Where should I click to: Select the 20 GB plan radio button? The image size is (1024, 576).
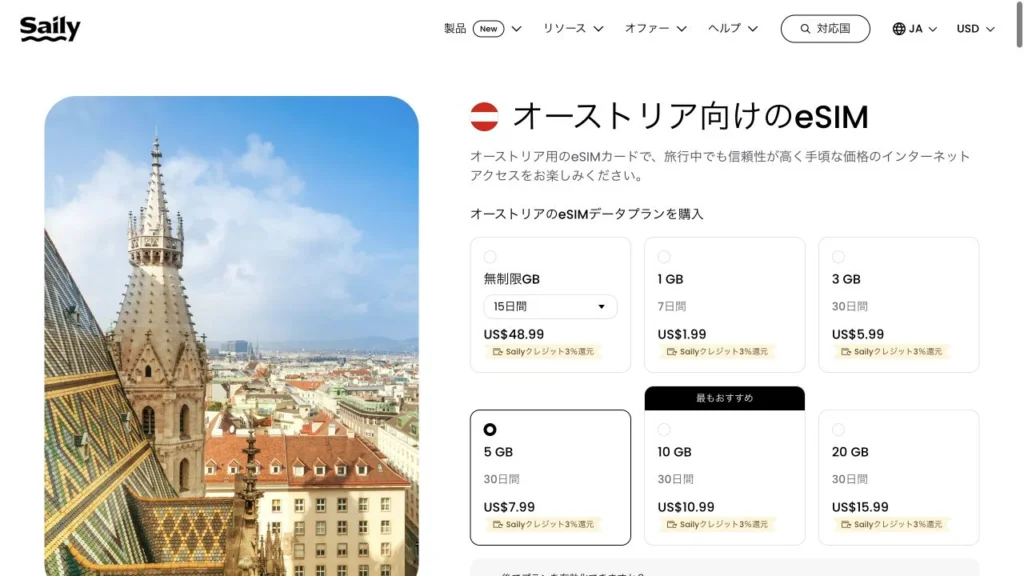click(839, 429)
